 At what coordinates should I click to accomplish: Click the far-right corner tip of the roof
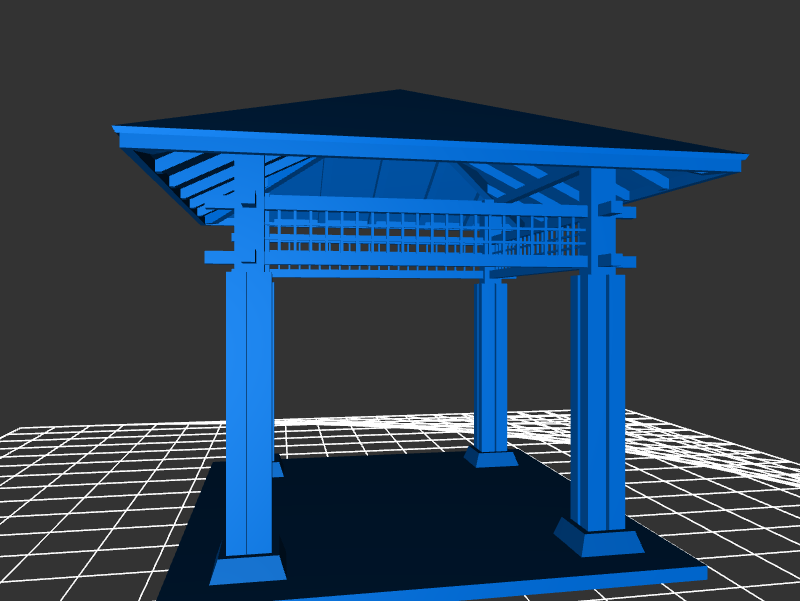(x=745, y=157)
